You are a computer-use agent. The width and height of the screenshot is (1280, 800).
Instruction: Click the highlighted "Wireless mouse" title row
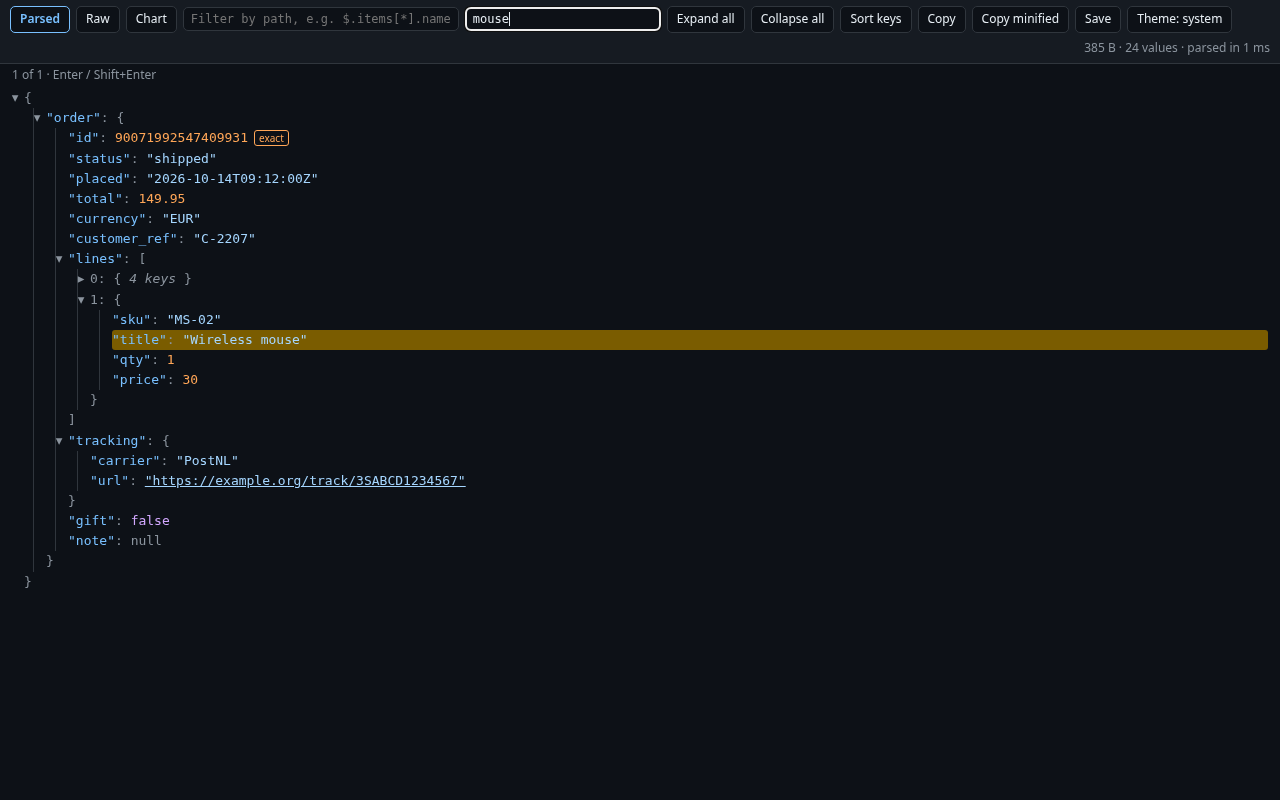(x=690, y=340)
